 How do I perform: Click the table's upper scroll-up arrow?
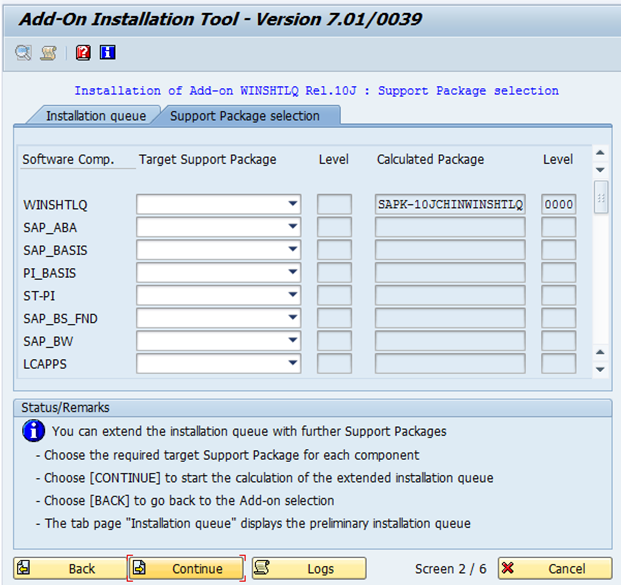click(600, 152)
